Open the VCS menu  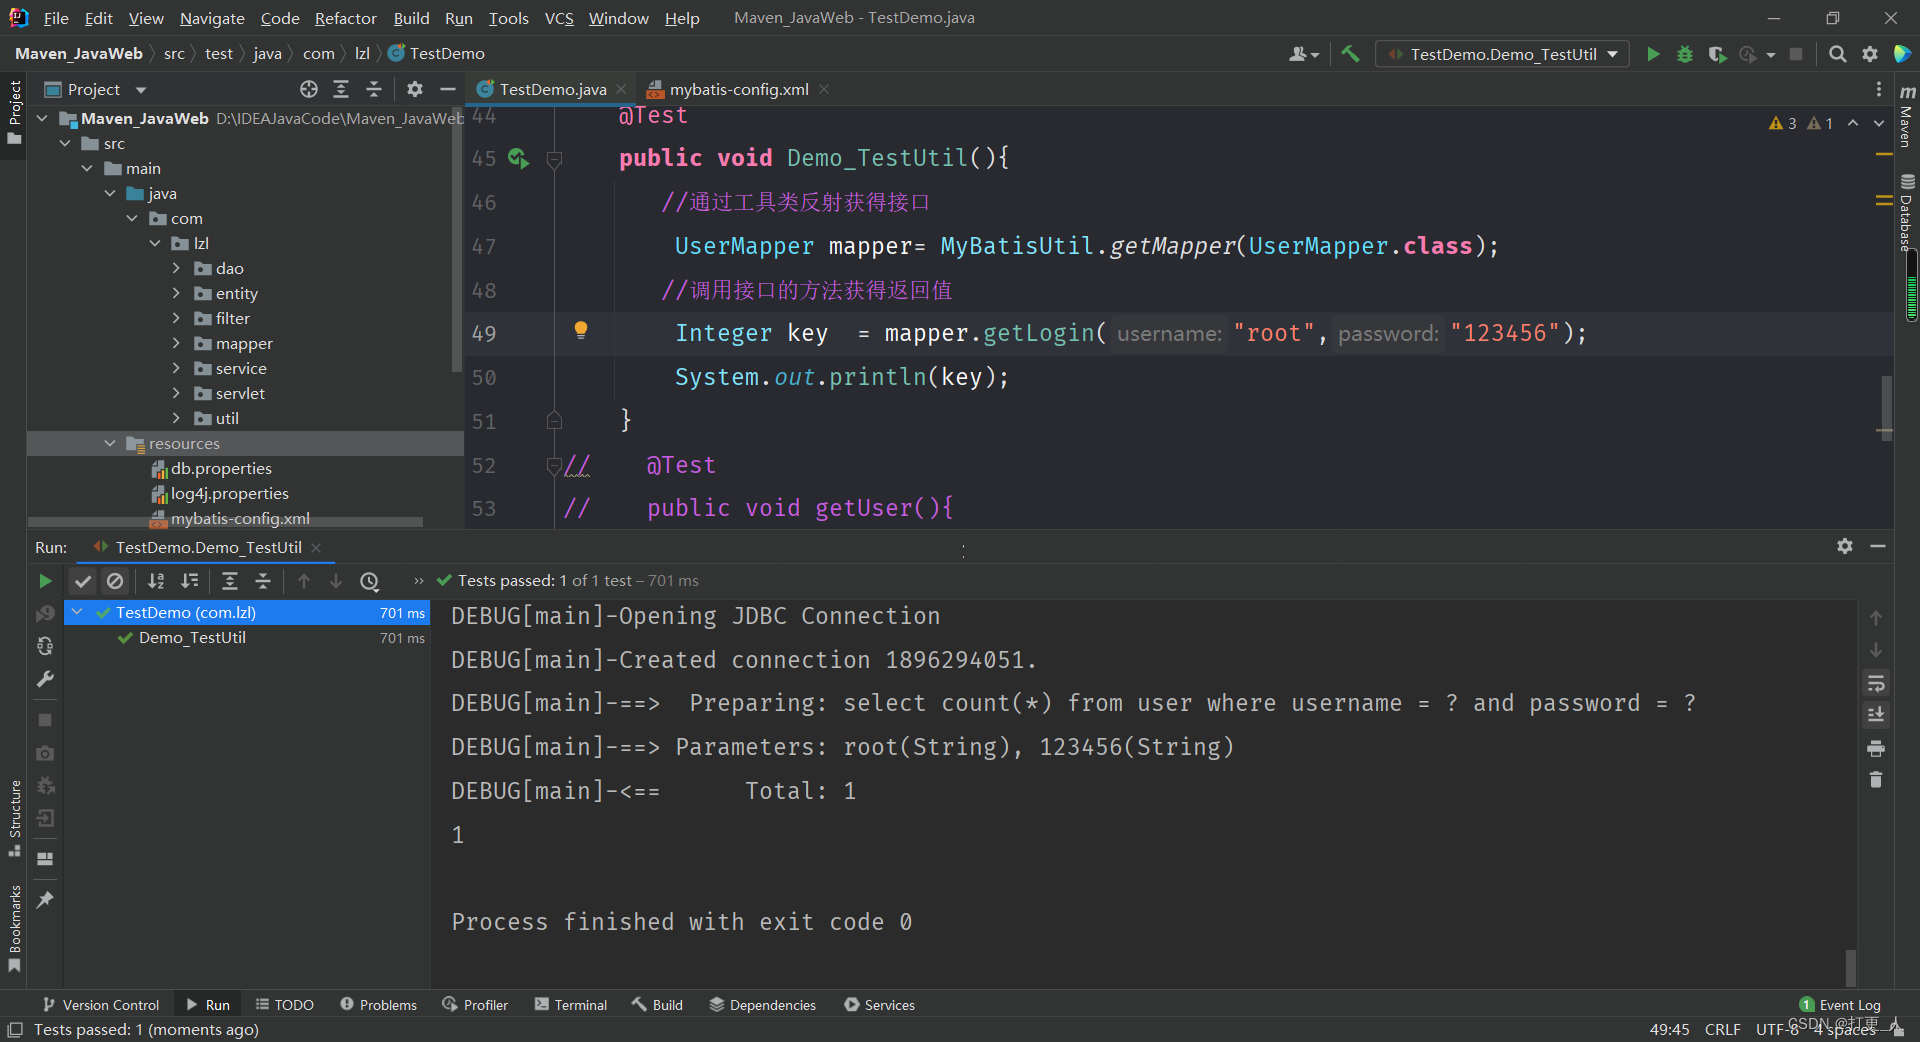[x=558, y=18]
